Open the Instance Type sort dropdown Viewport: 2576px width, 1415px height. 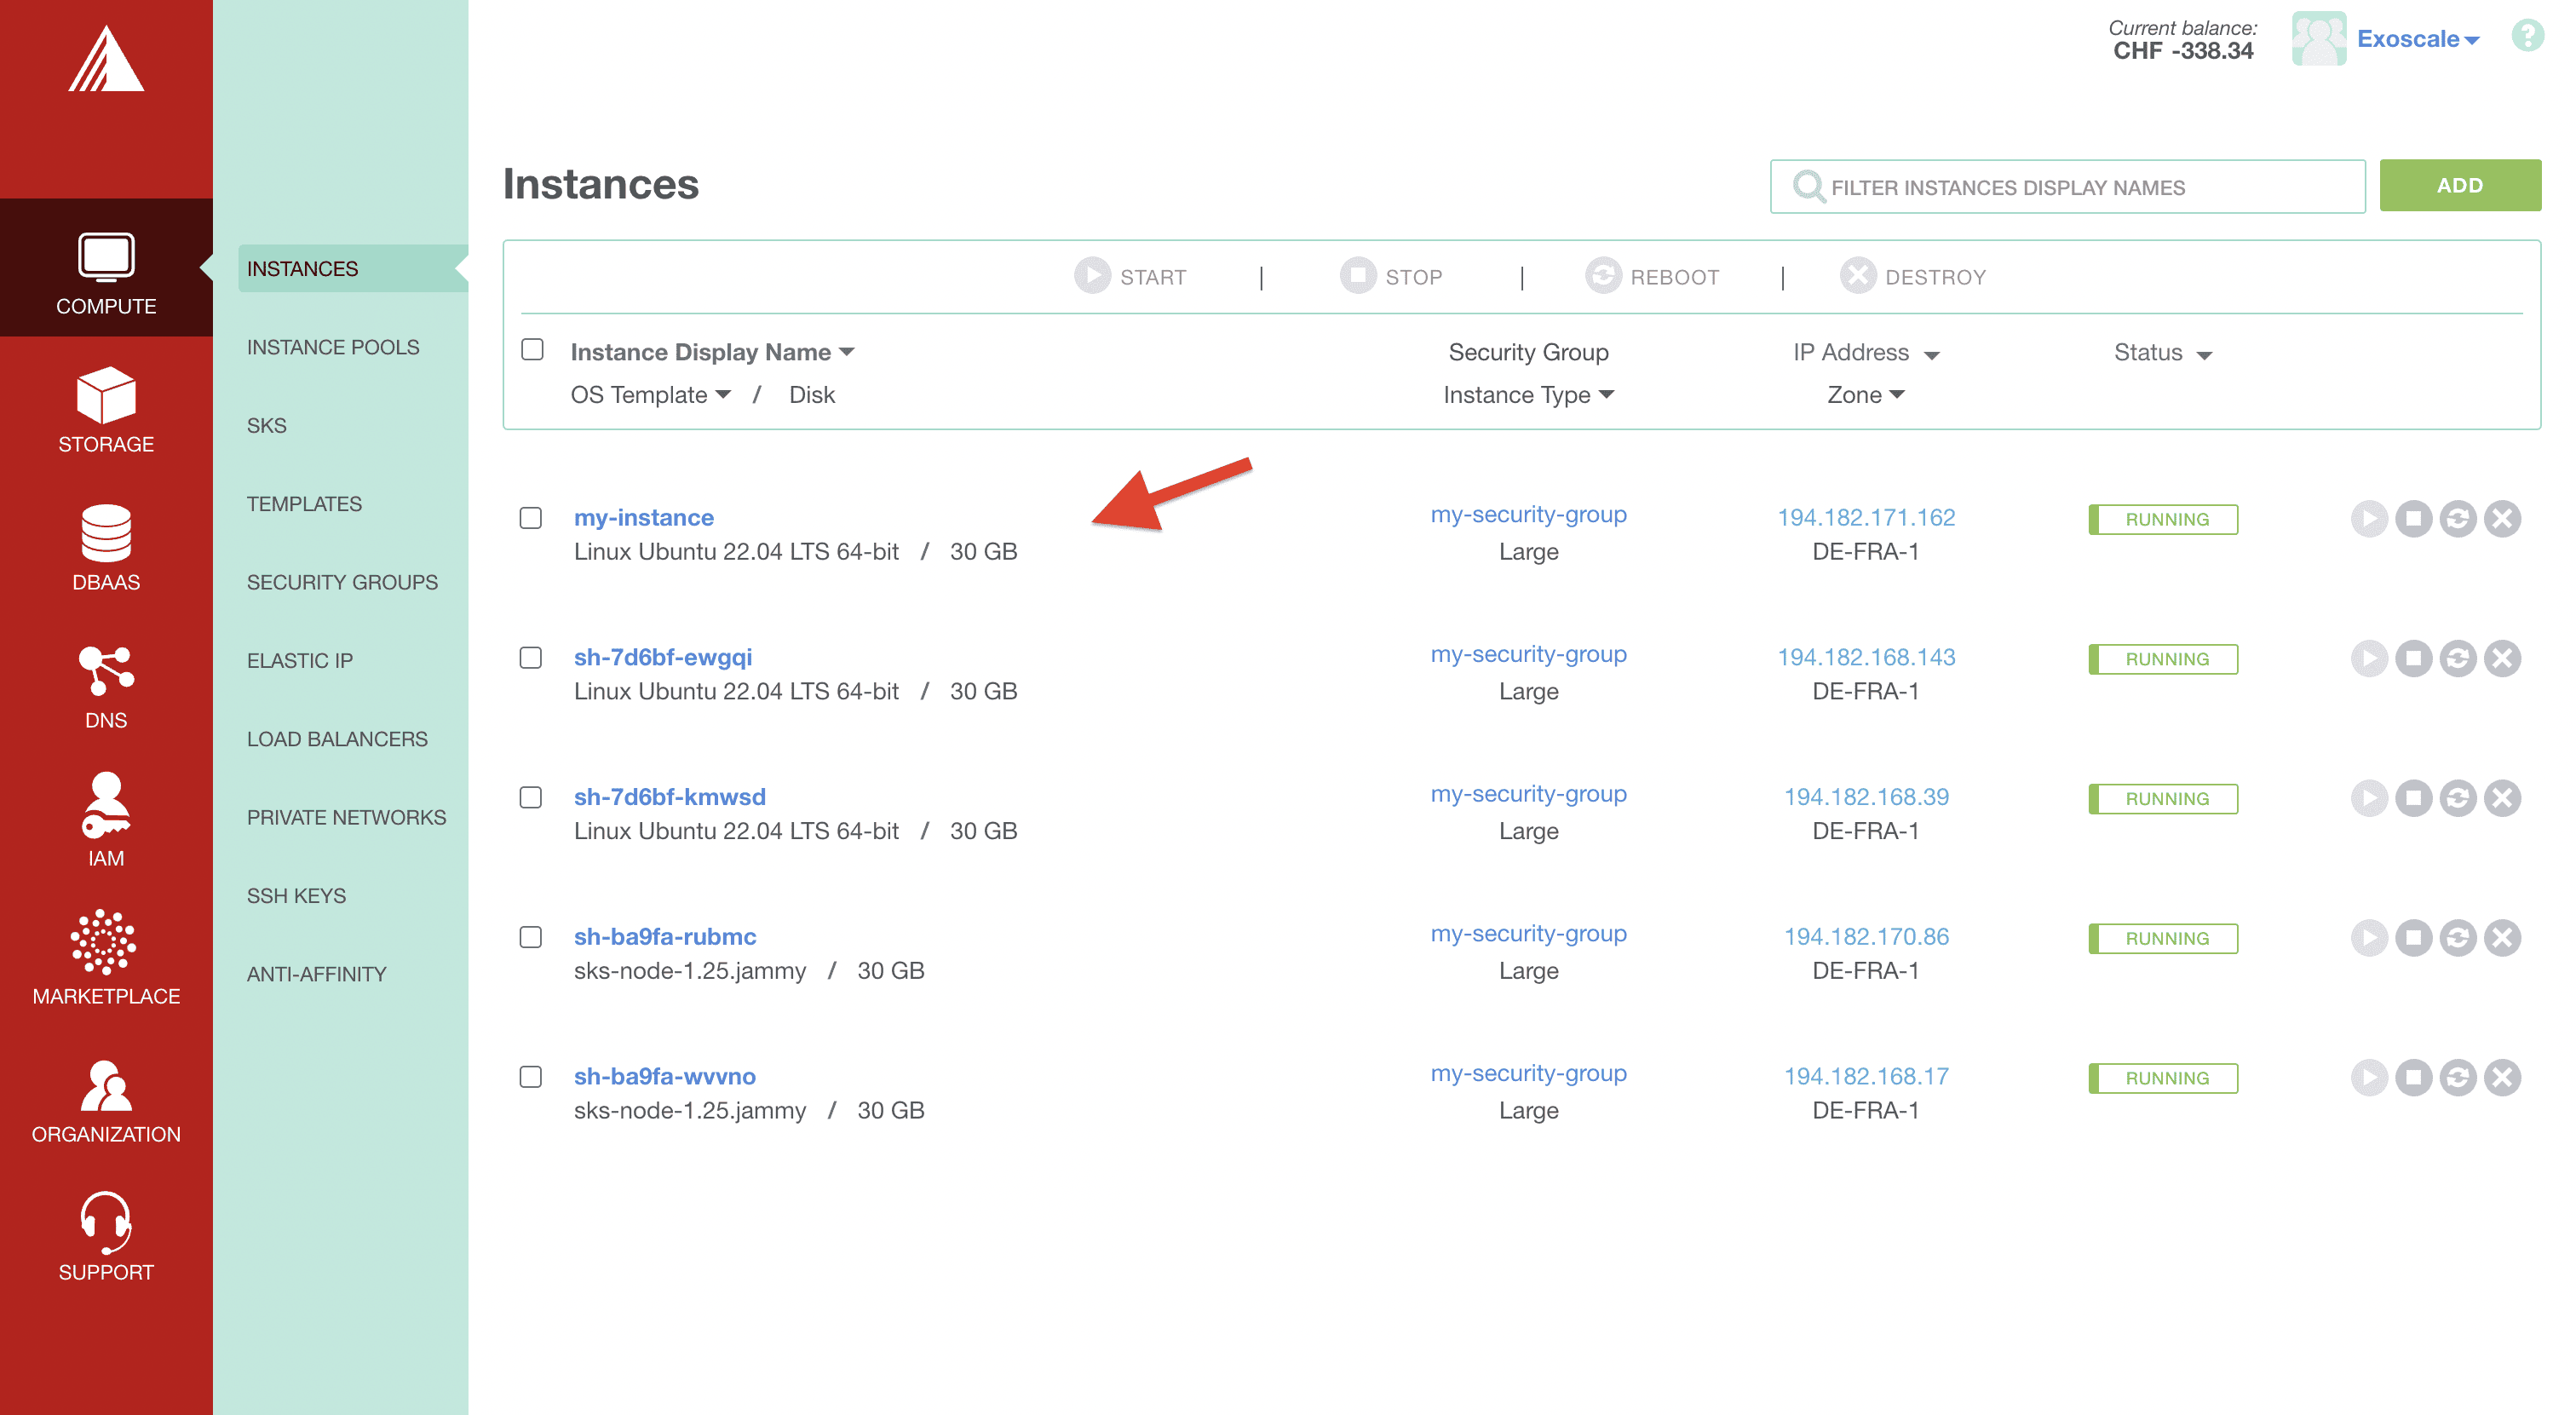(x=1529, y=394)
